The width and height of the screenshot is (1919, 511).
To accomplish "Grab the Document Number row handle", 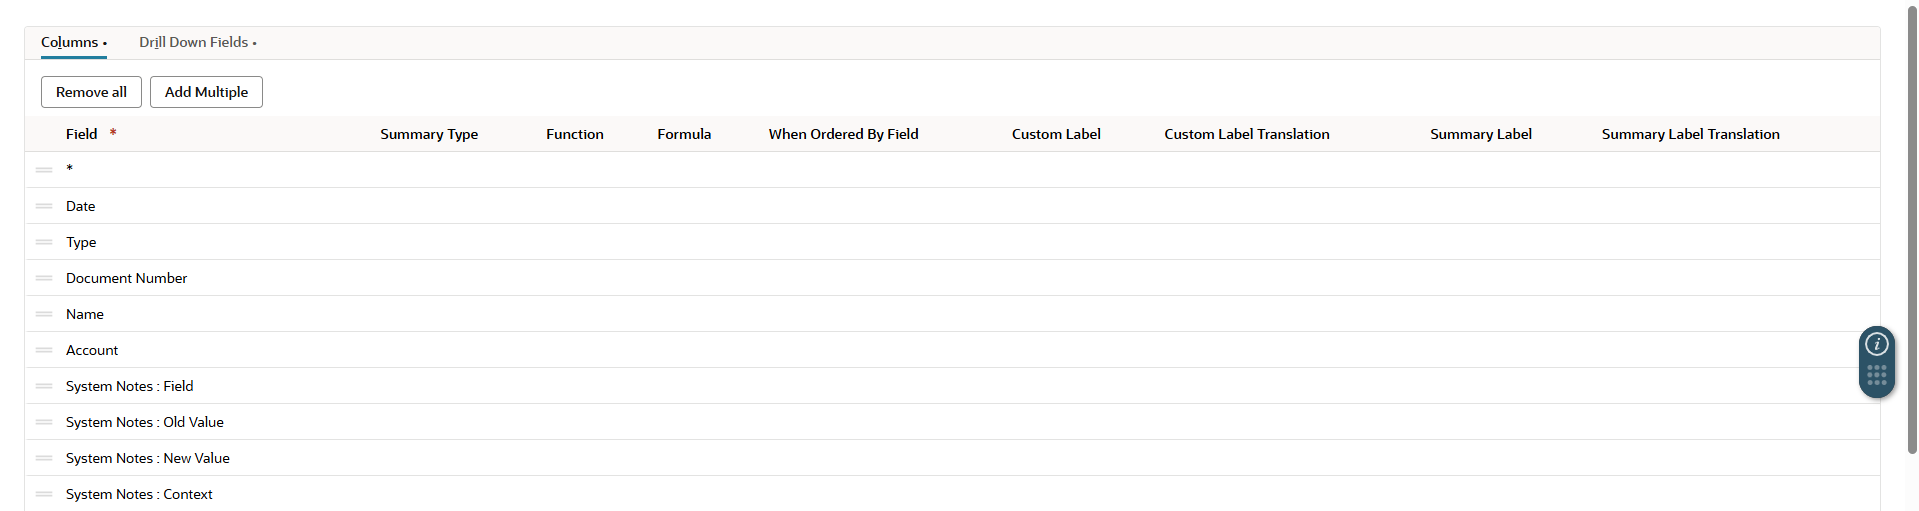I will point(44,278).
